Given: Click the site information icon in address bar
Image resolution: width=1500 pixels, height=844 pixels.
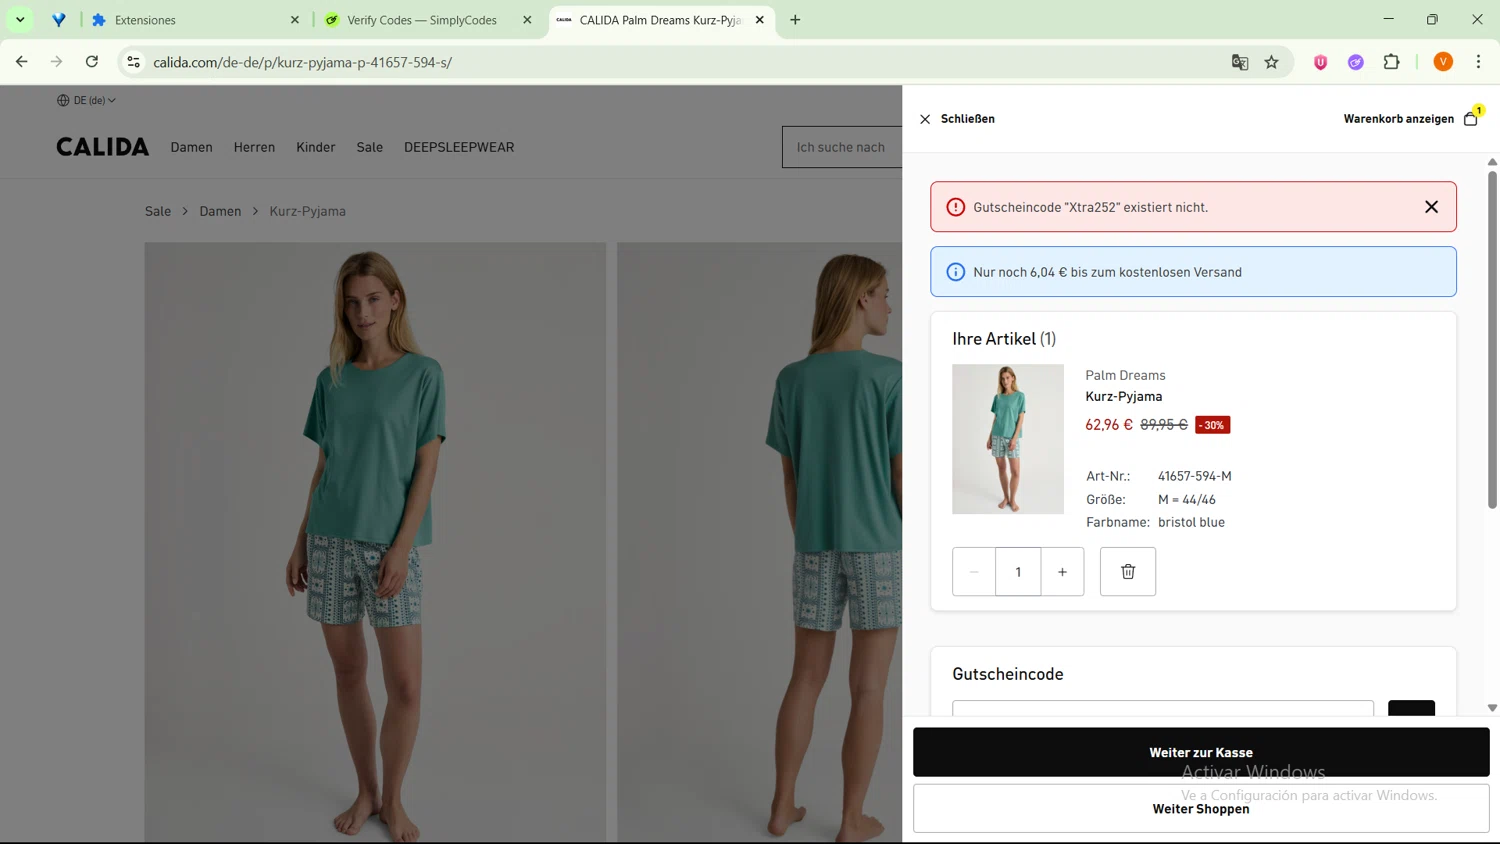Looking at the screenshot, I should [133, 62].
